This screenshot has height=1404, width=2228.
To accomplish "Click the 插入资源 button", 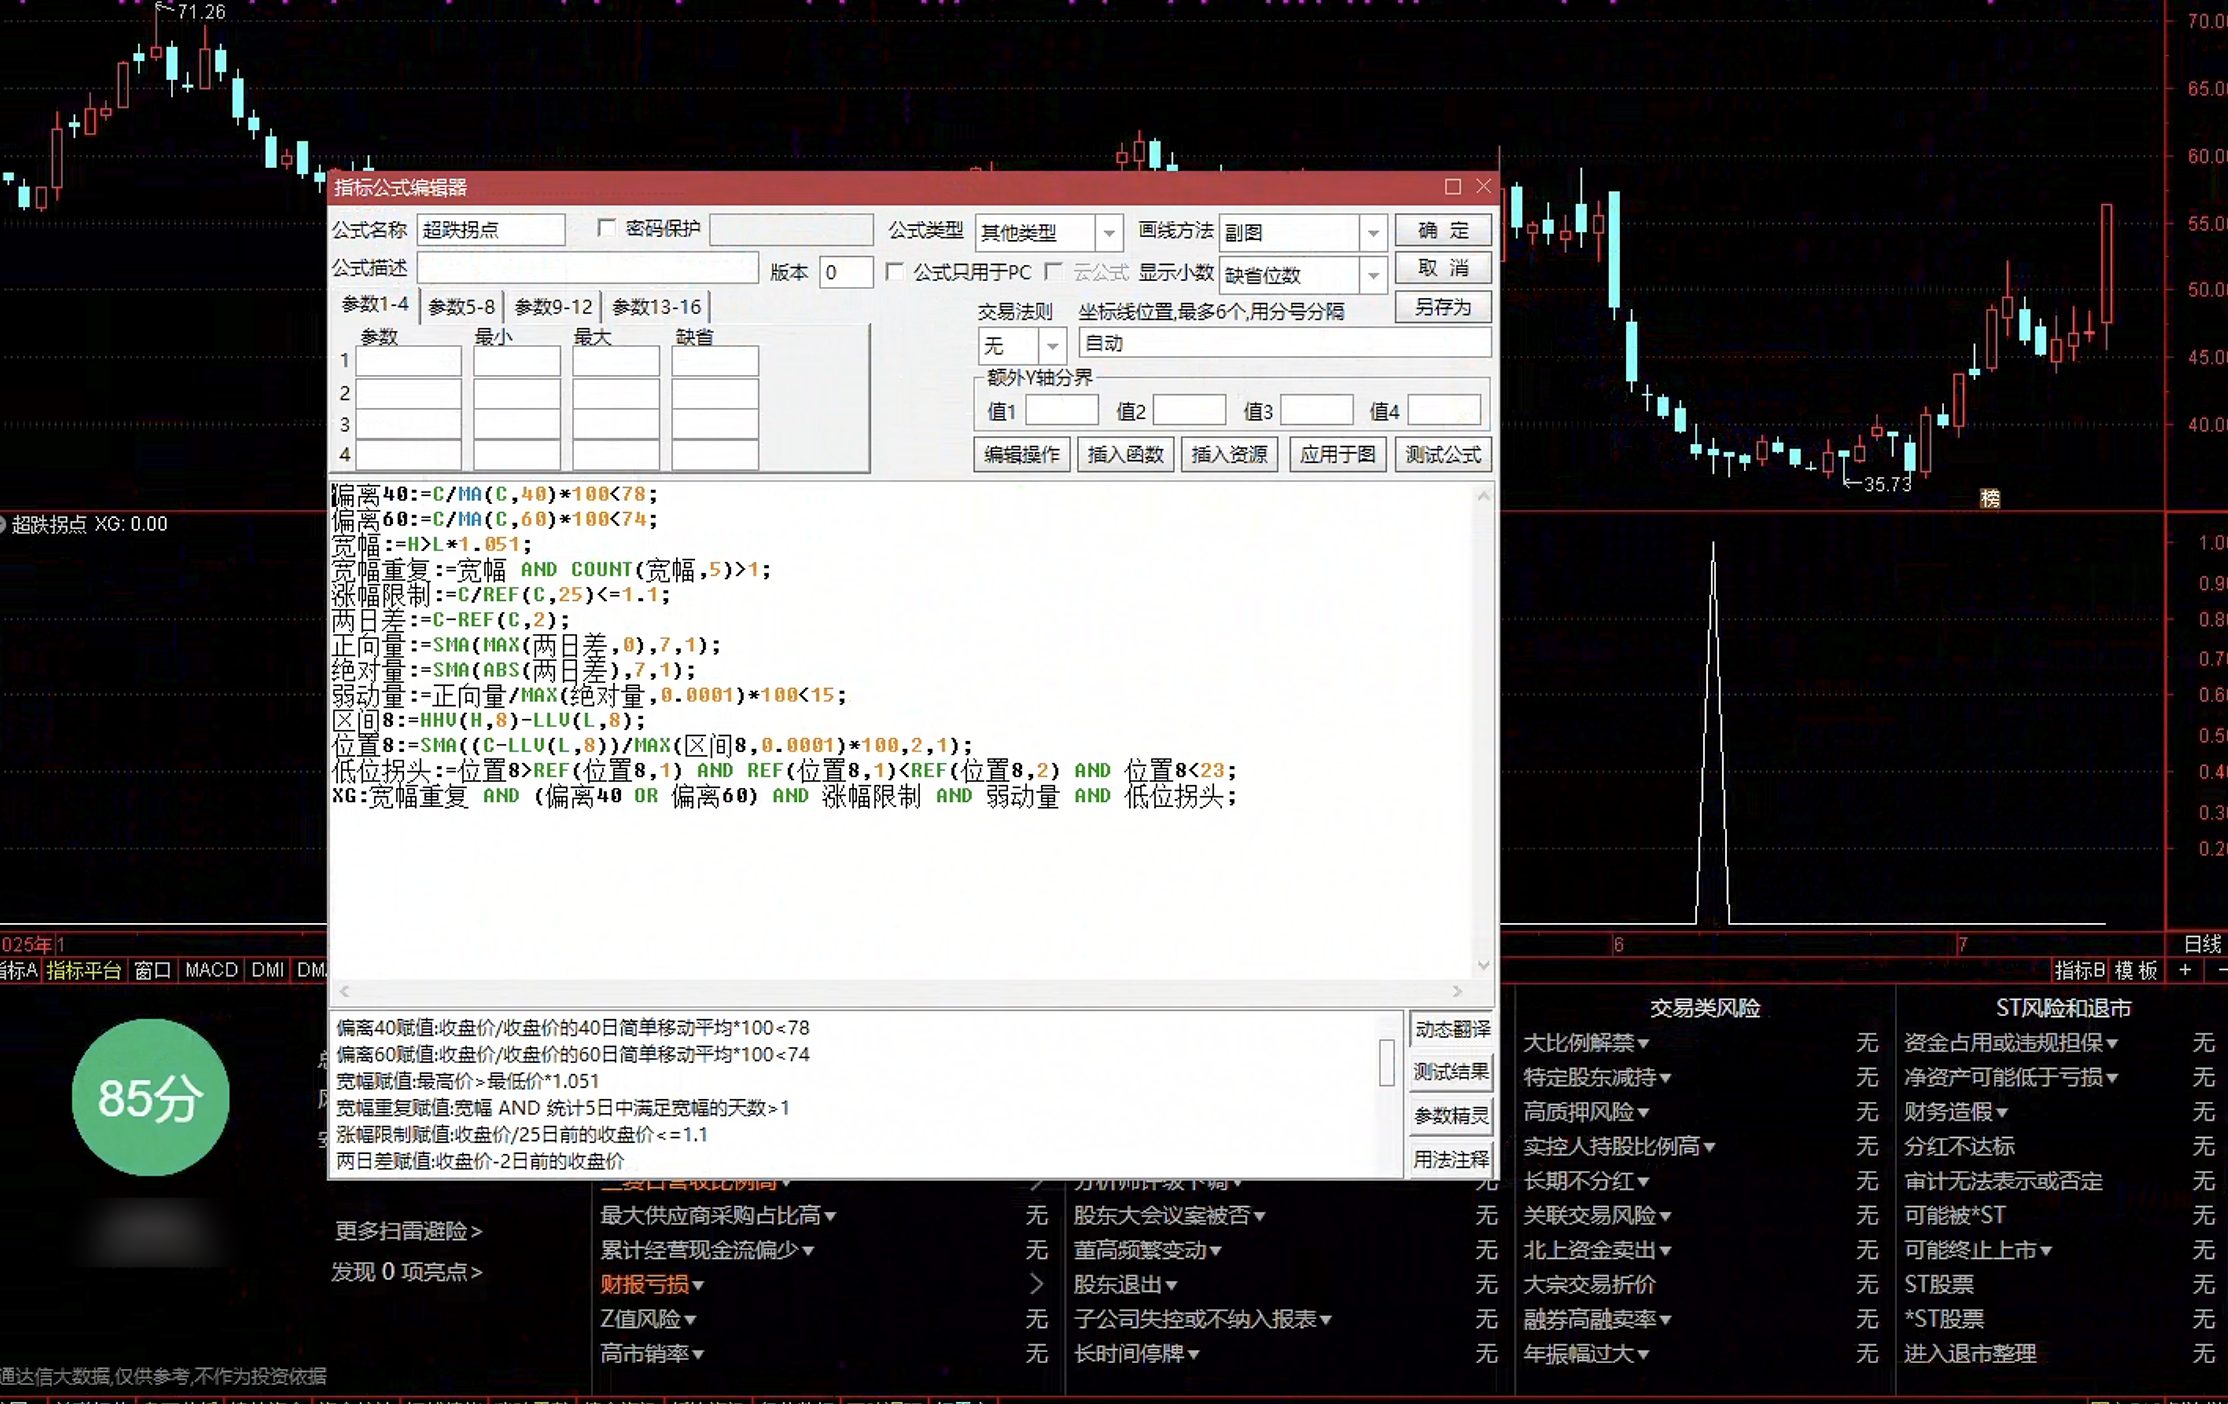I will coord(1229,455).
